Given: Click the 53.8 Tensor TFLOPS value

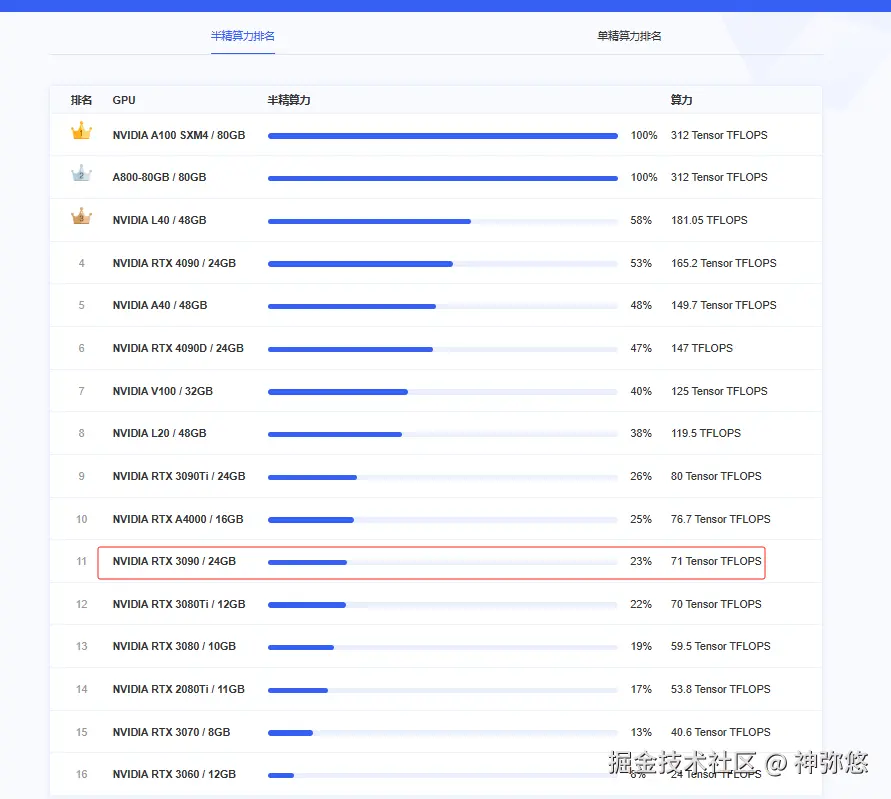Looking at the screenshot, I should (721, 689).
